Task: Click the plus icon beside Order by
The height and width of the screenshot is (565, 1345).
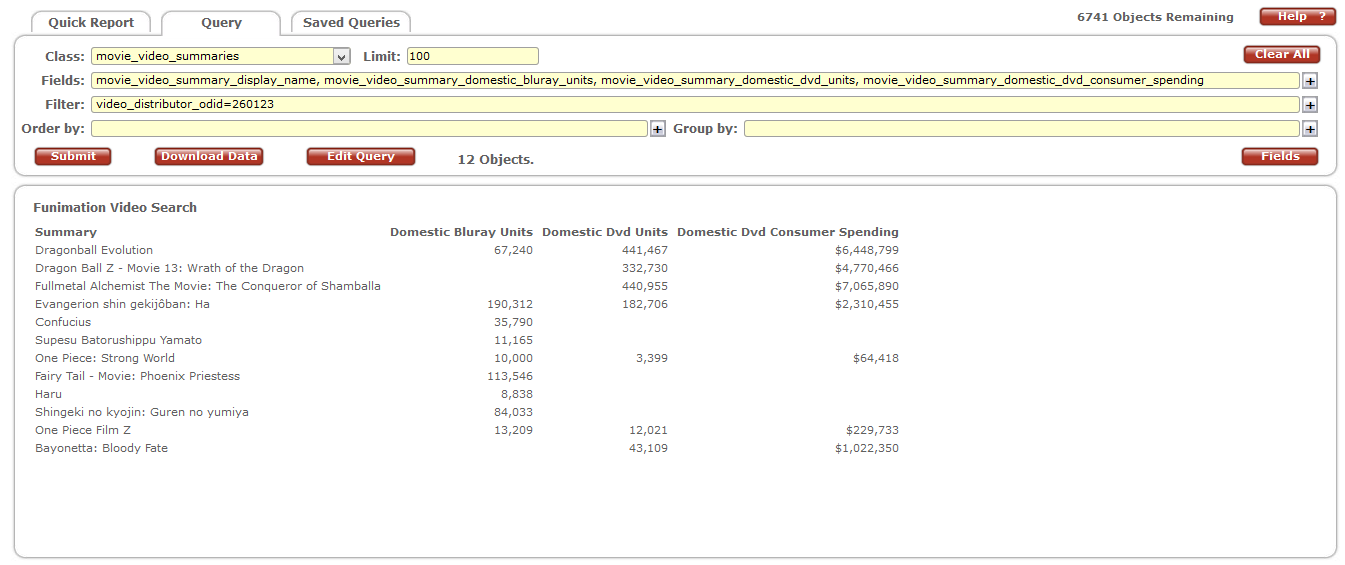Action: click(x=657, y=129)
